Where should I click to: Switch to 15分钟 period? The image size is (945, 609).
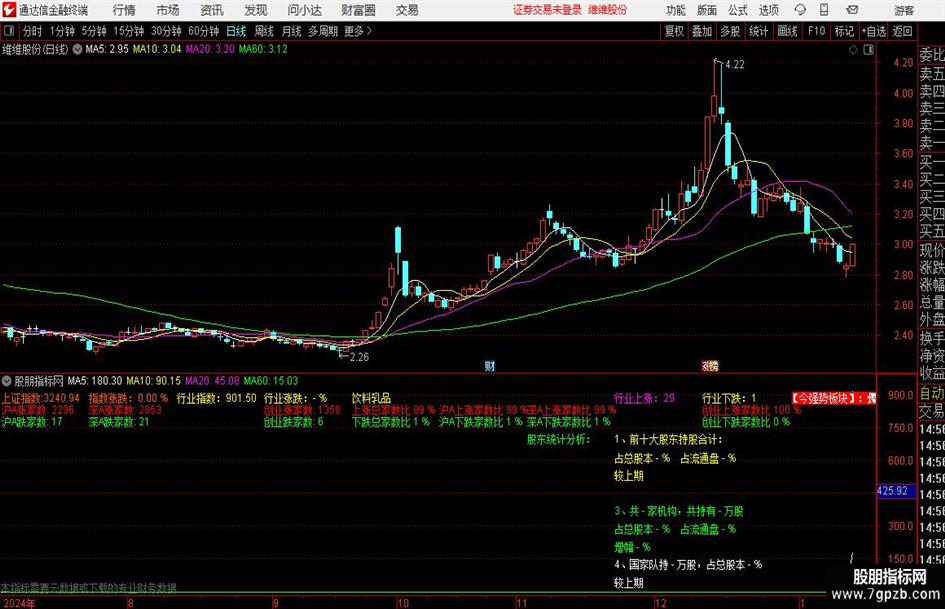pyautogui.click(x=129, y=31)
